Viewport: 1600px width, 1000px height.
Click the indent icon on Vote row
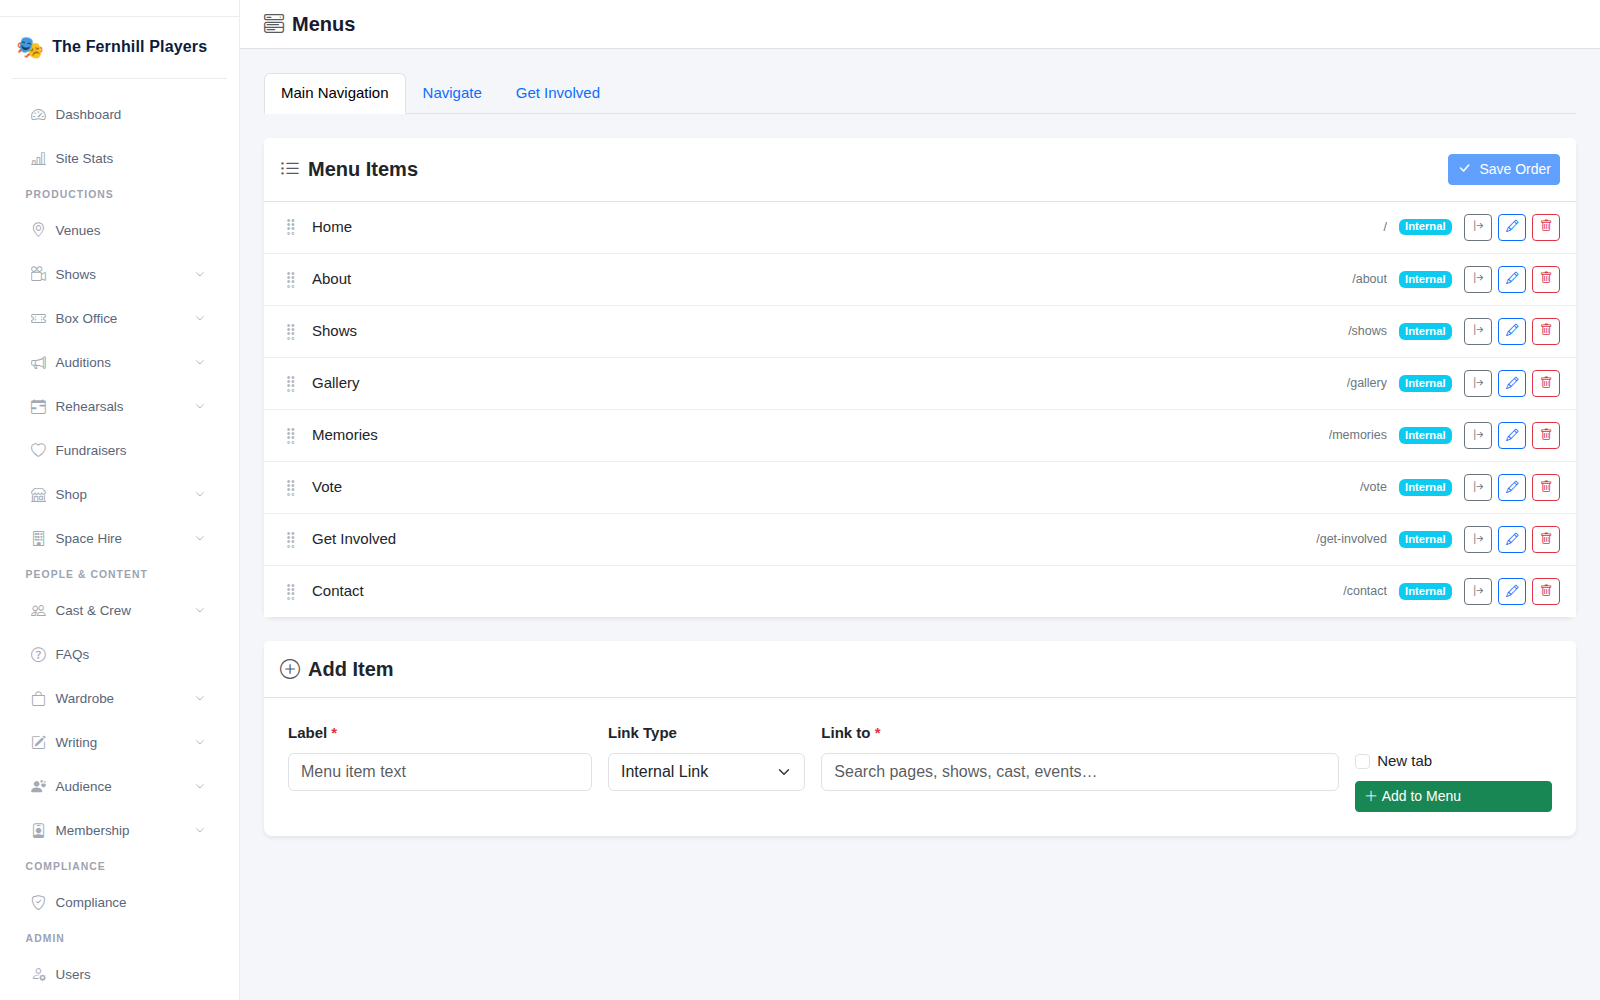1478,487
